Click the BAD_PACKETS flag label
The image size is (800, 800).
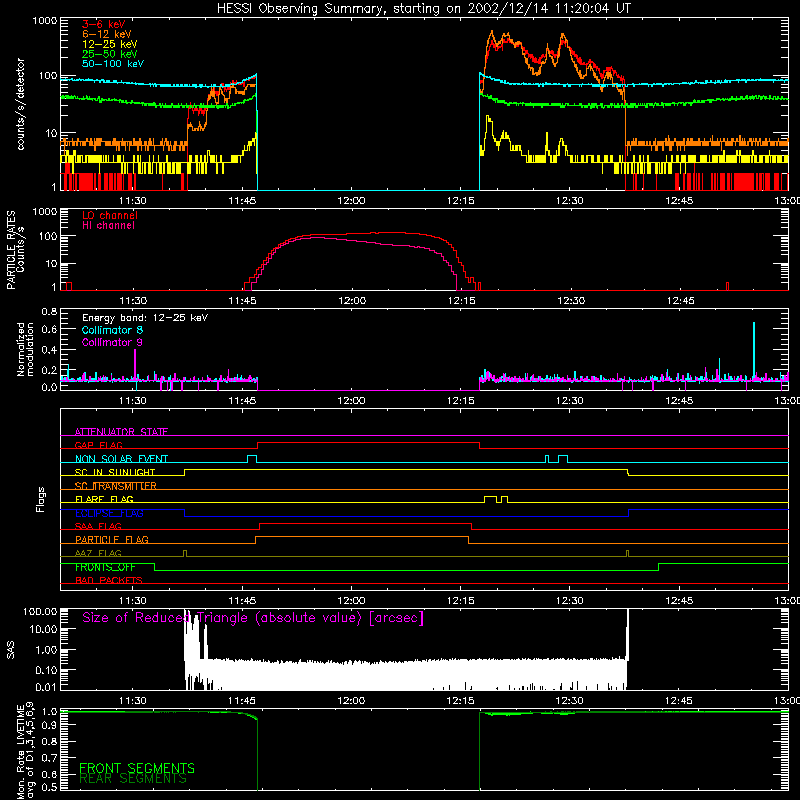coord(109,580)
